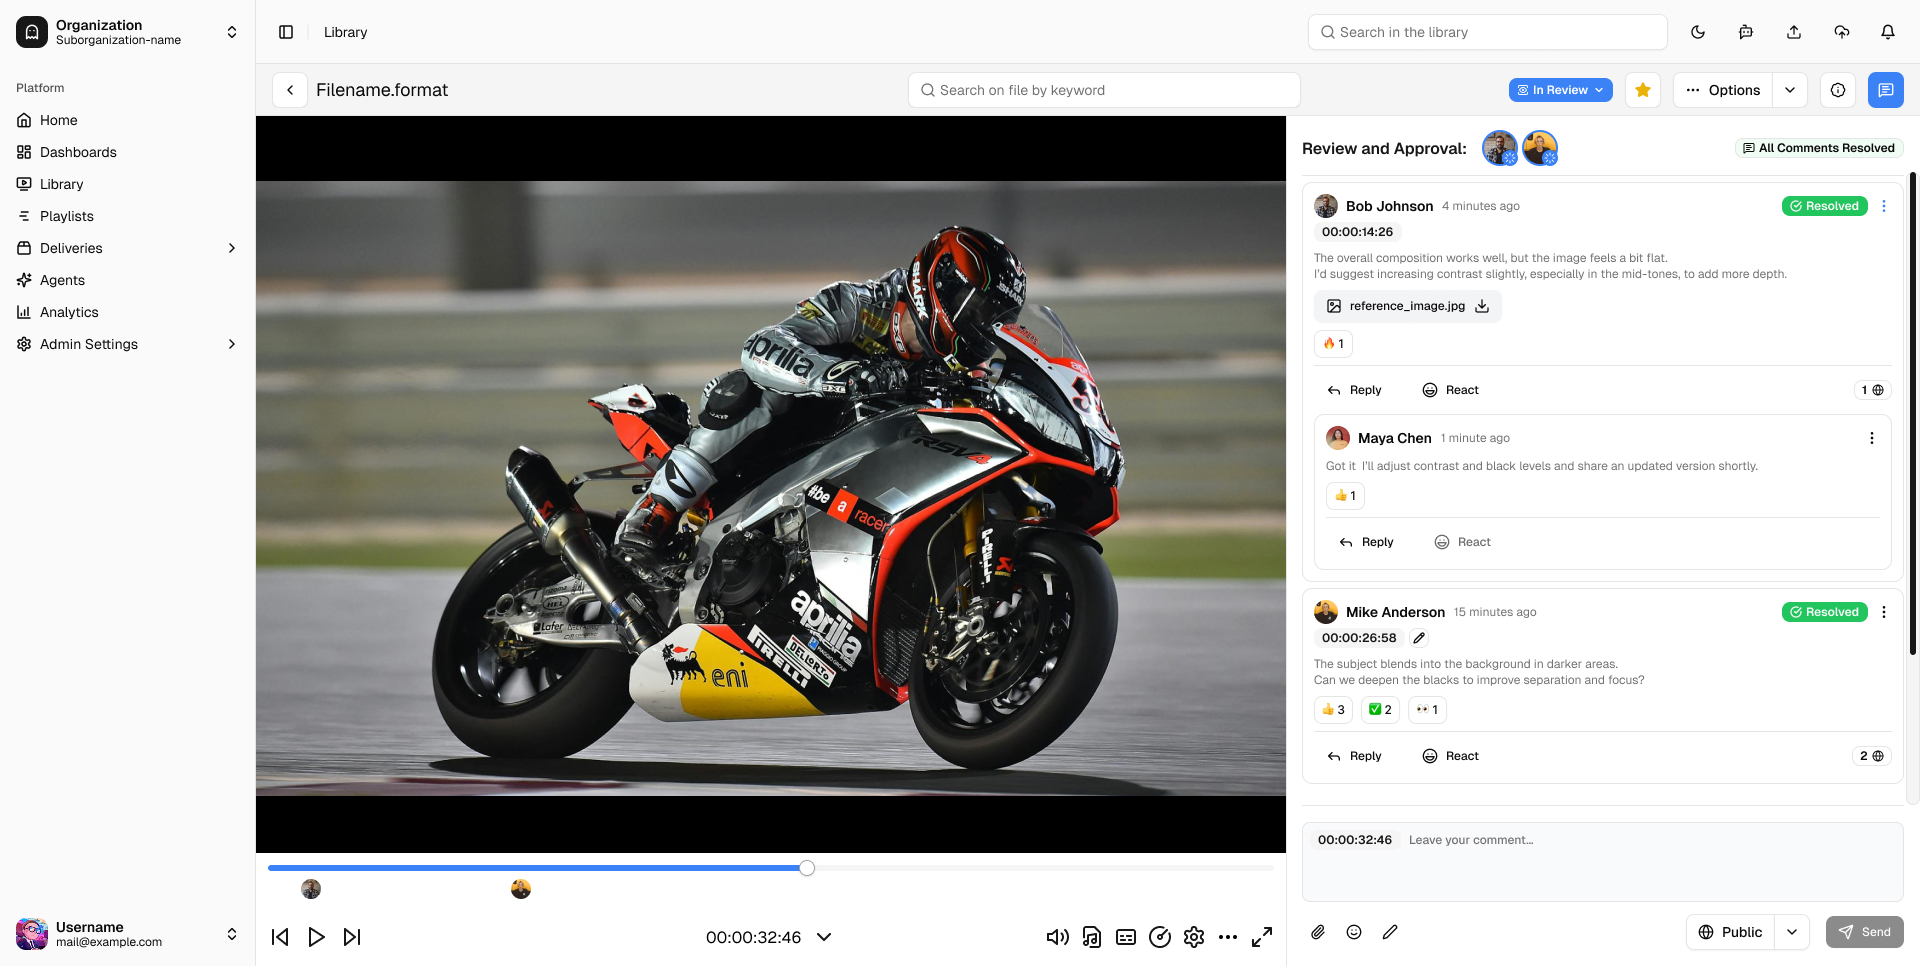This screenshot has width=1920, height=966.
Task: Click the Send comment button
Action: click(x=1864, y=932)
